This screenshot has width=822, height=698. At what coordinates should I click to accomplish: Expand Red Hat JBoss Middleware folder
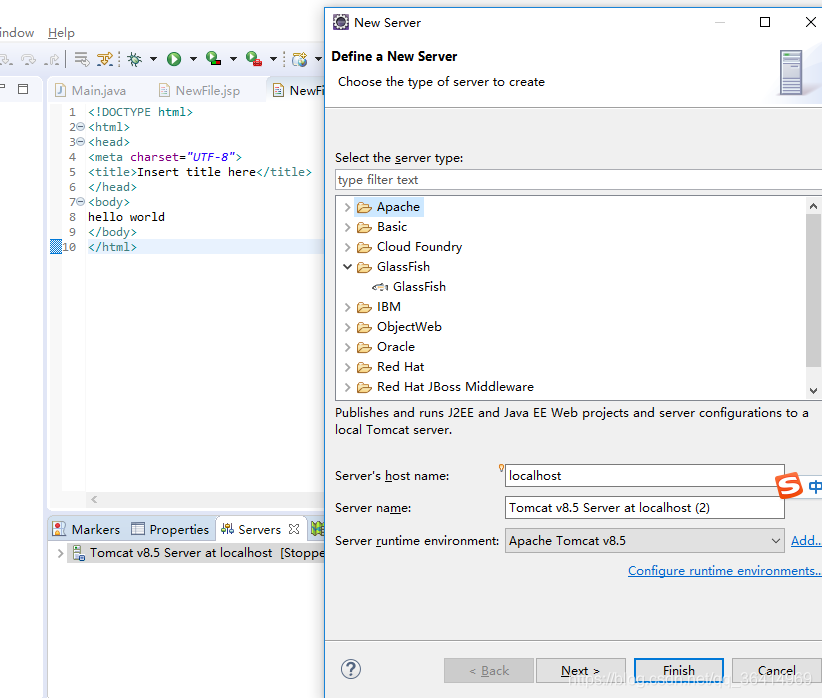pos(347,387)
